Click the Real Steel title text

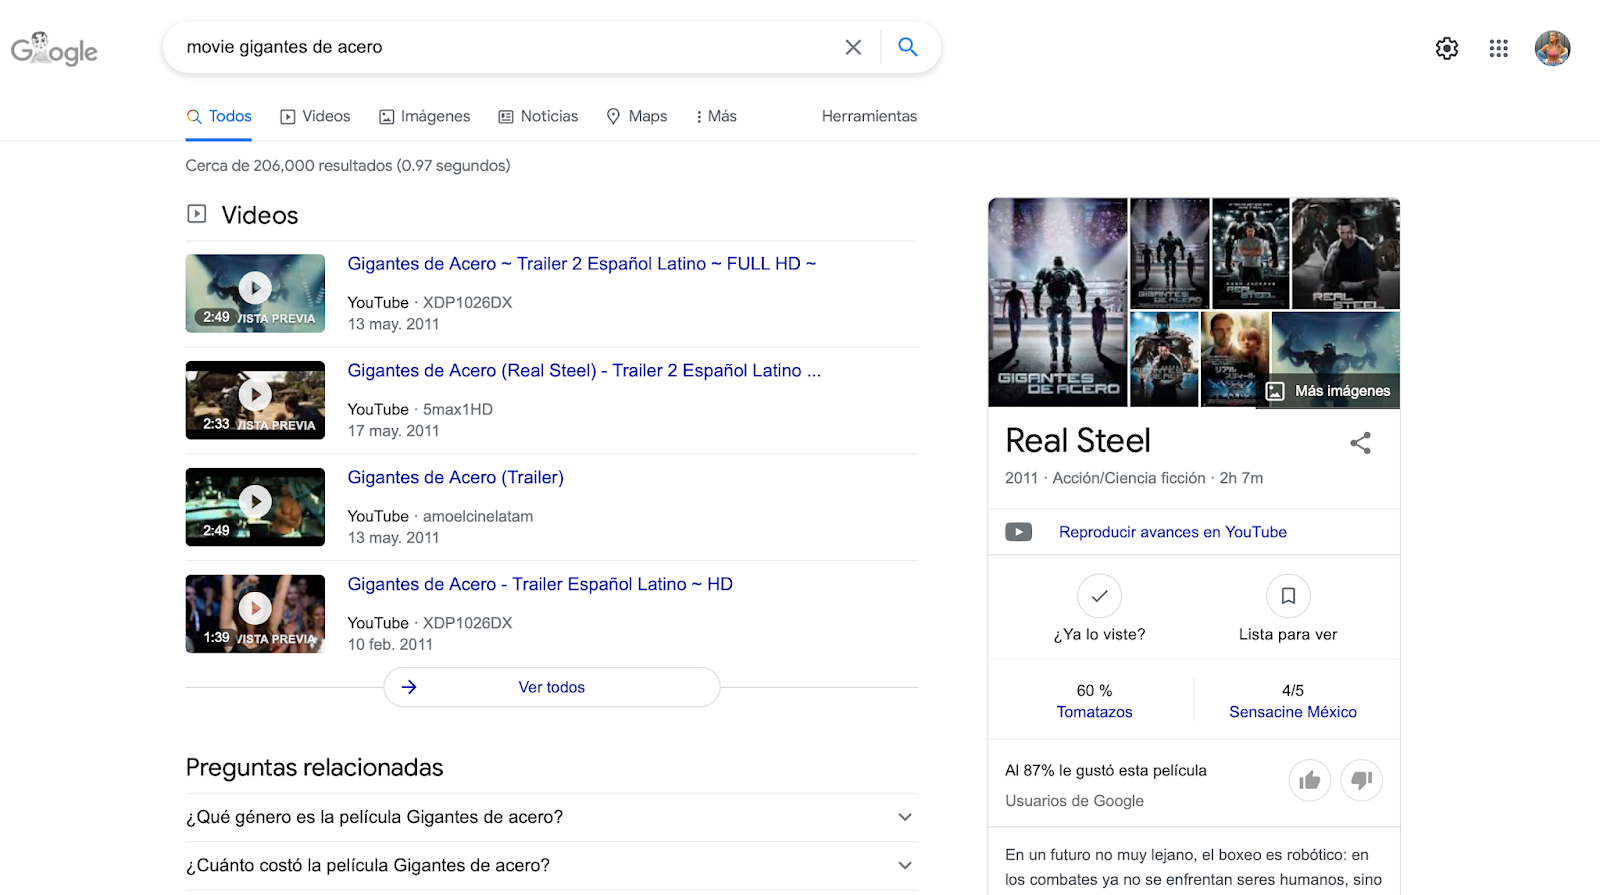pos(1078,441)
